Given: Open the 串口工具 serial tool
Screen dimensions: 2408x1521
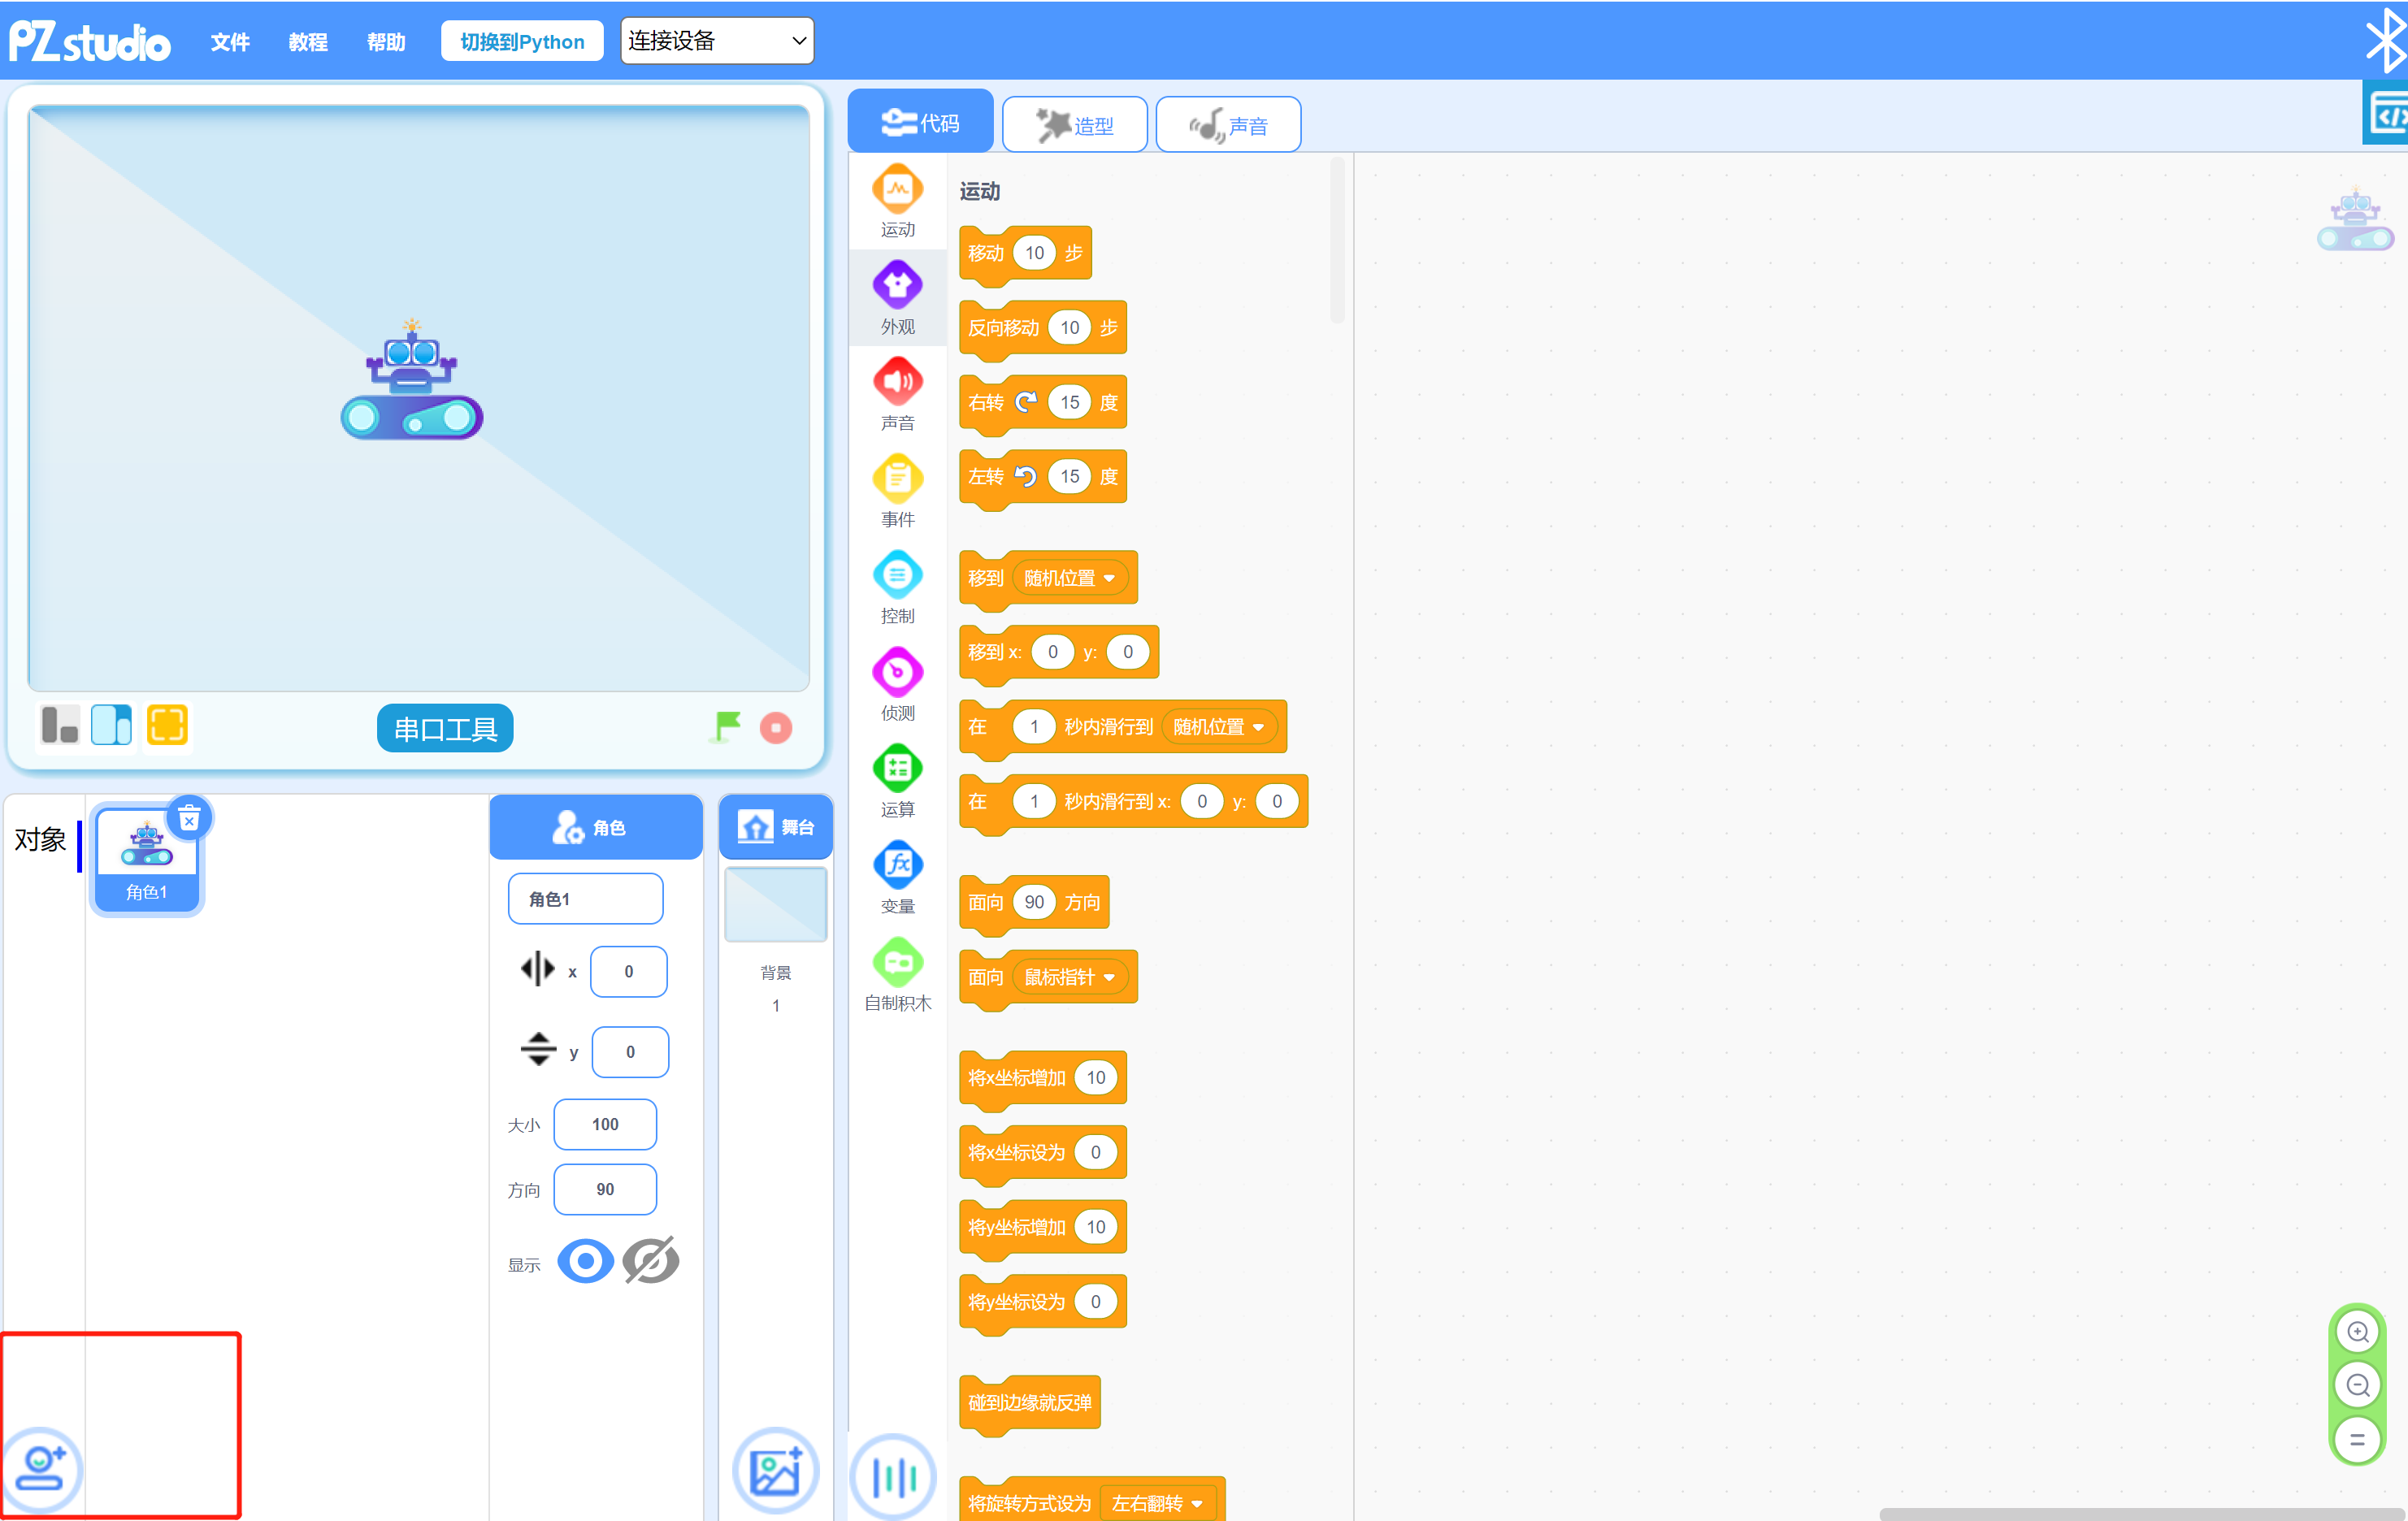Looking at the screenshot, I should click(x=445, y=728).
